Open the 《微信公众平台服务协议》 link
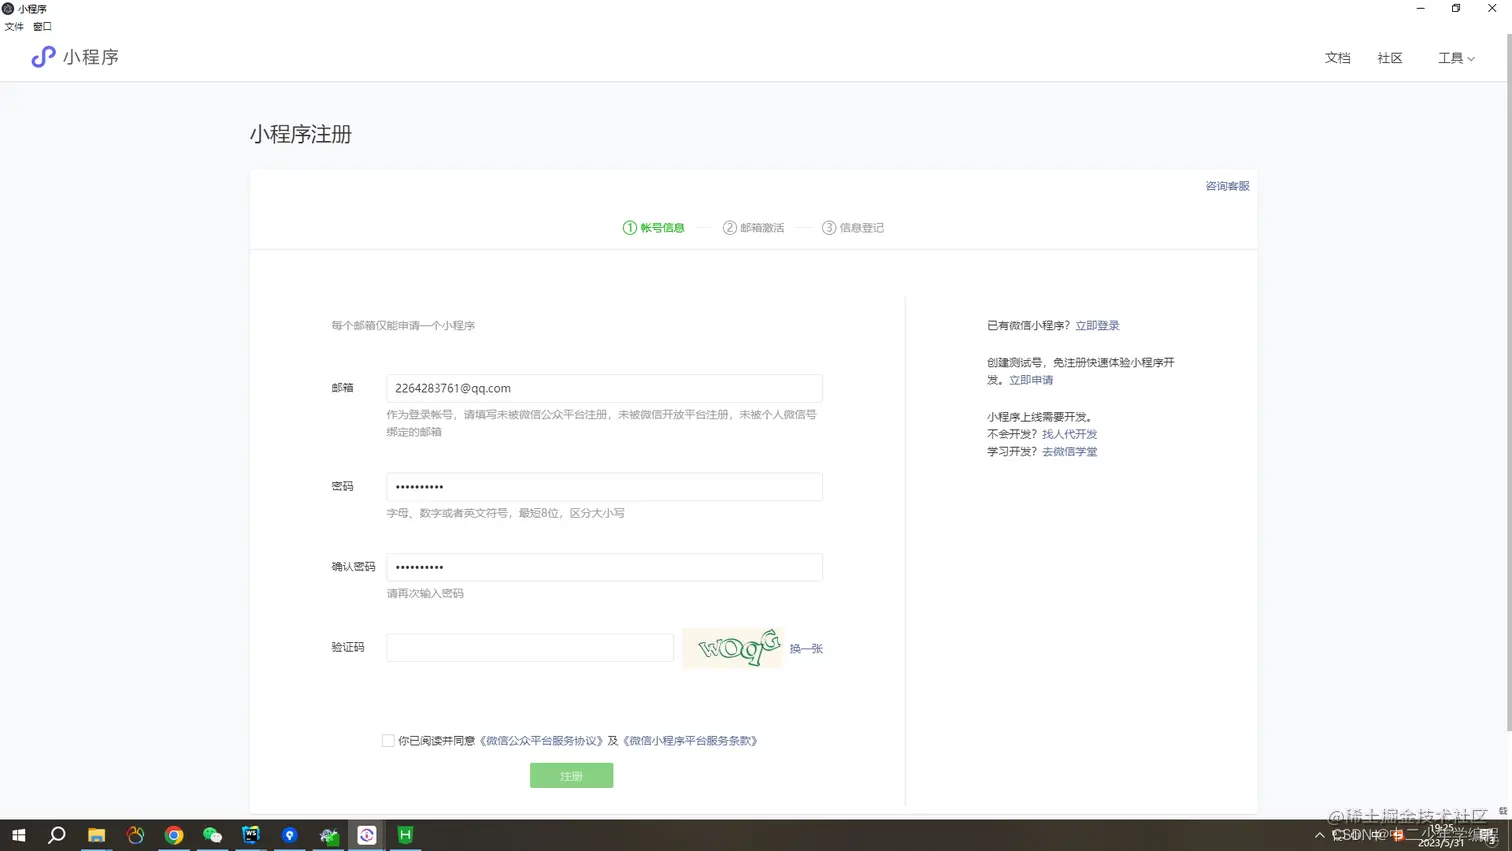Screen dimensions: 1512x851 [x=541, y=741]
